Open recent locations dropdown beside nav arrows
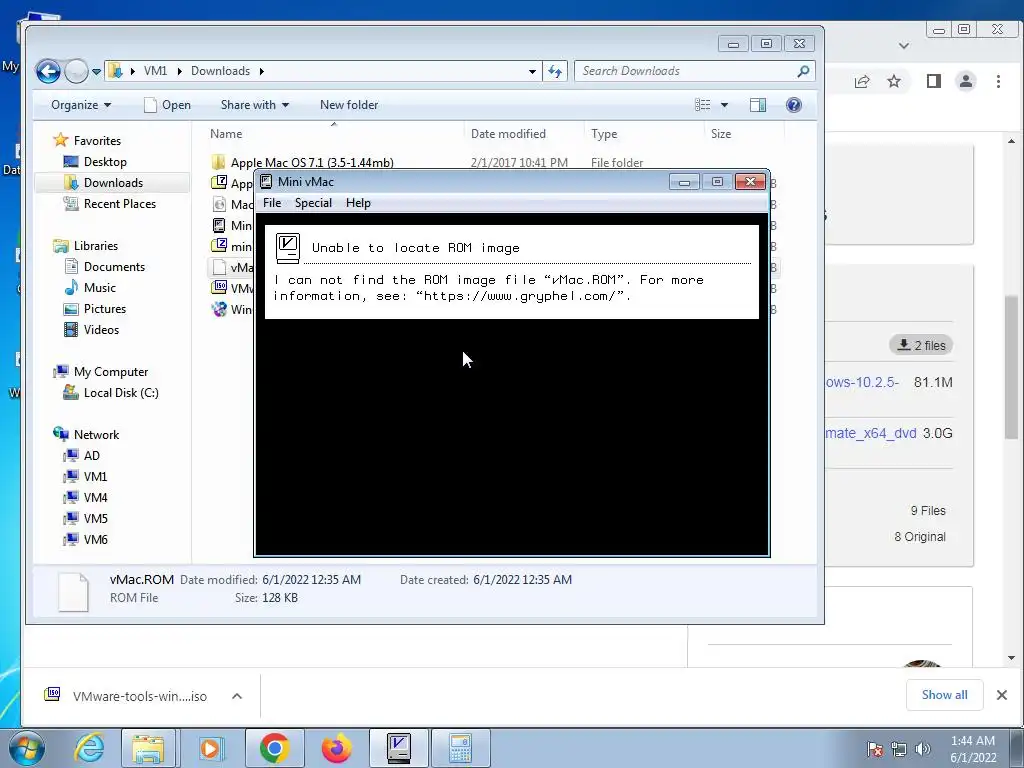1024x768 pixels. tap(96, 72)
